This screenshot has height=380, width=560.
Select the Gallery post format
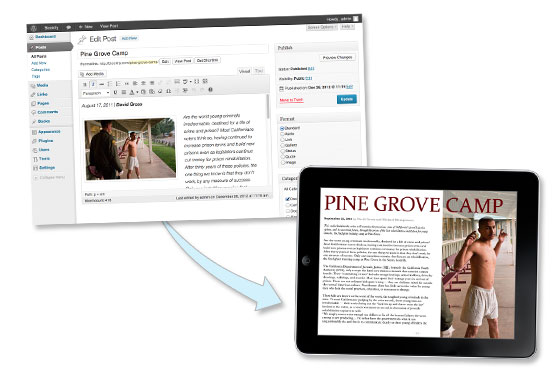[x=282, y=145]
